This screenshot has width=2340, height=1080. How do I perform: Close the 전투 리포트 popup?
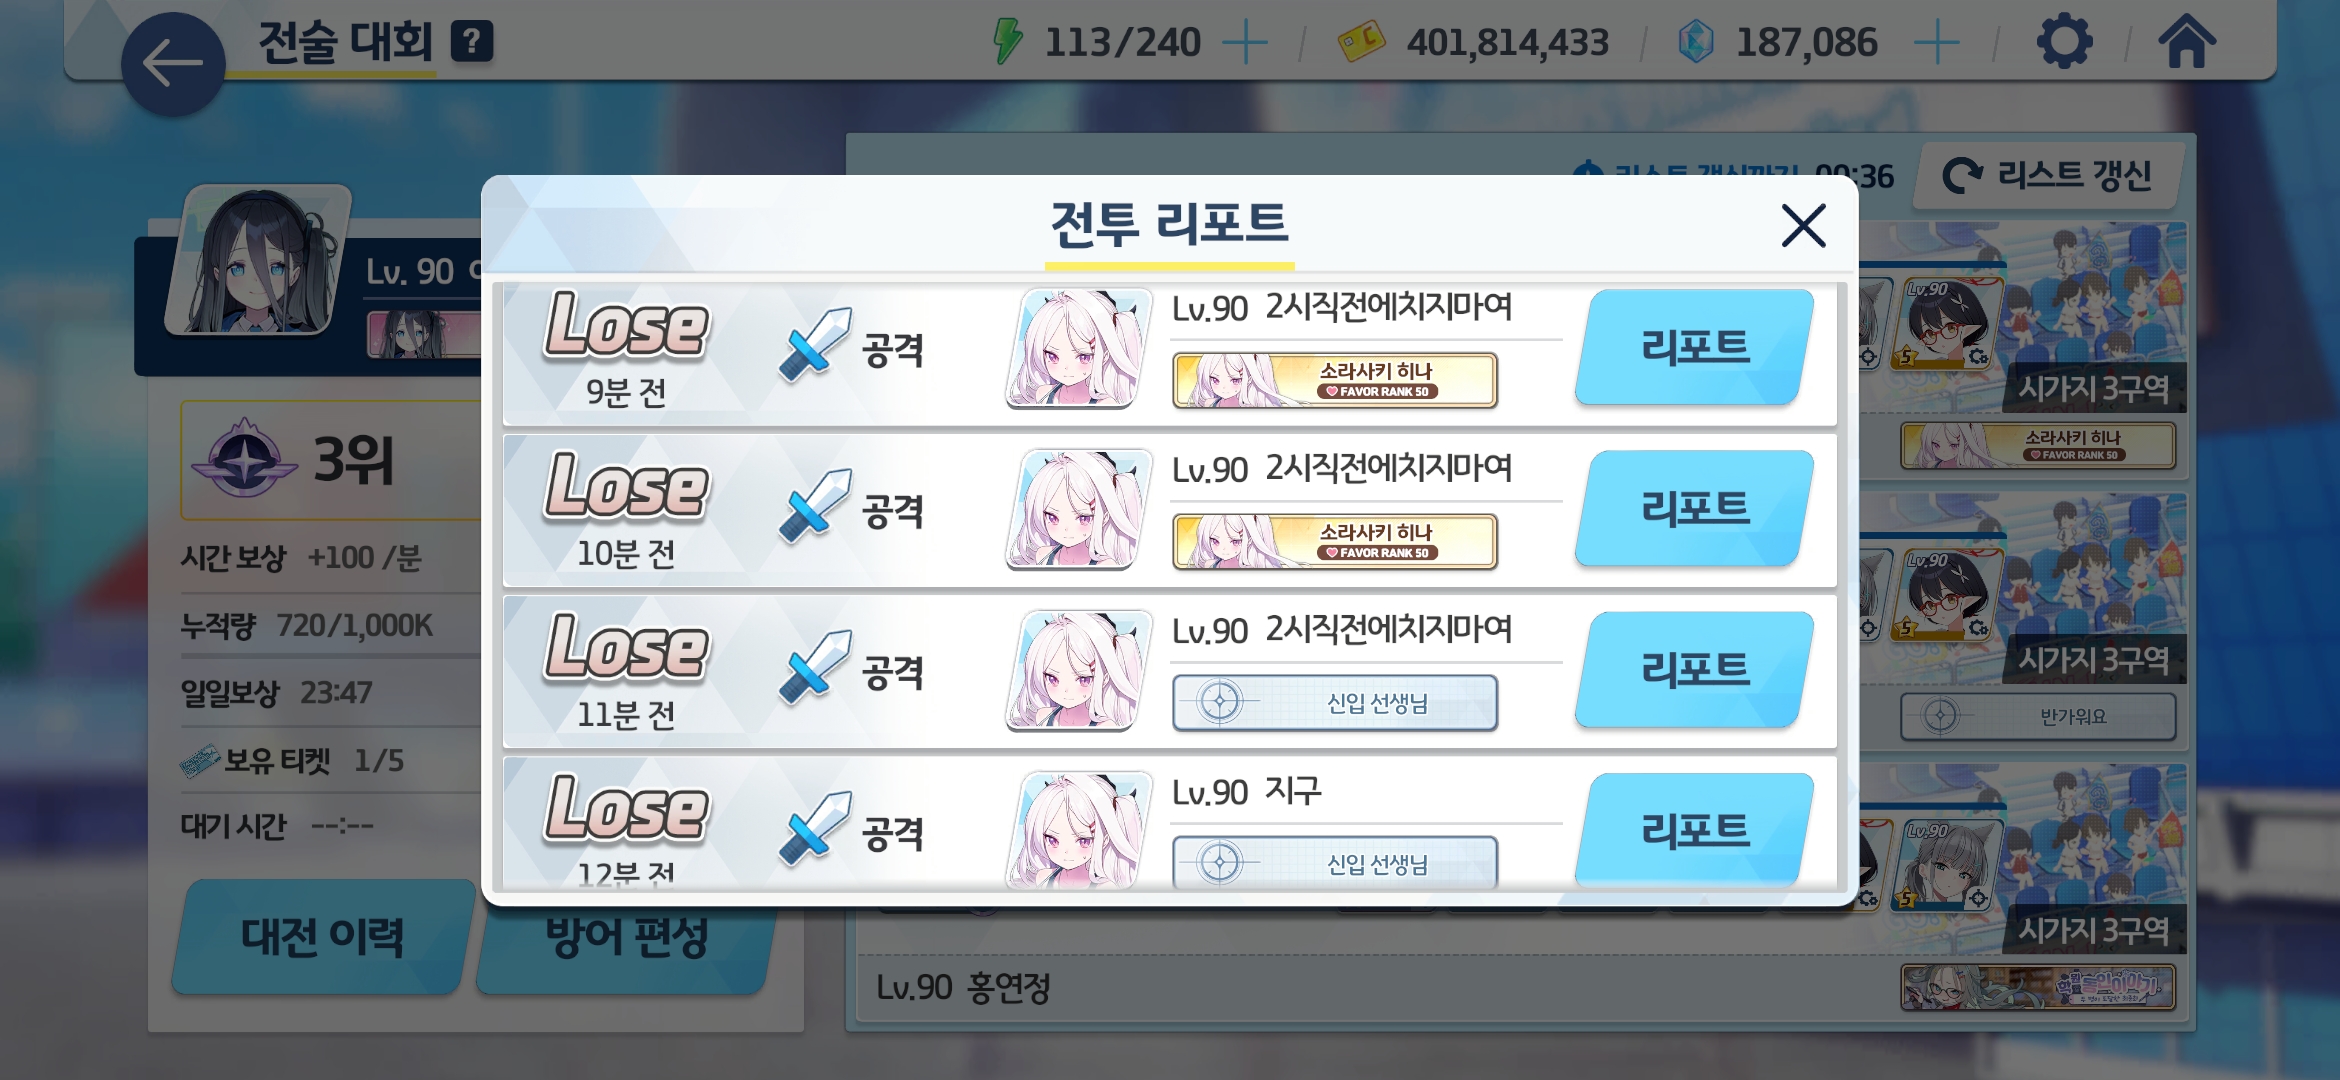1804,225
